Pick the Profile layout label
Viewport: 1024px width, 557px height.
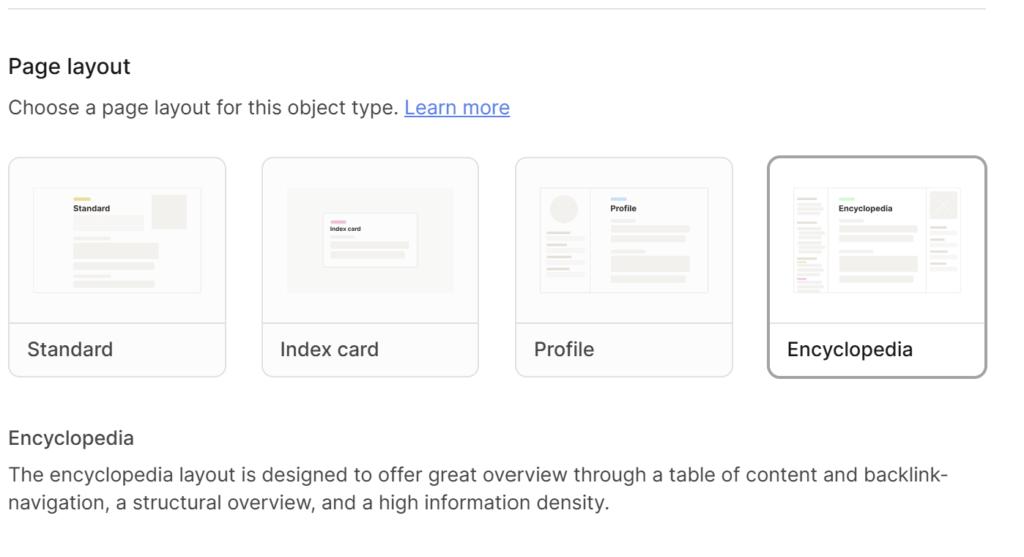point(564,350)
